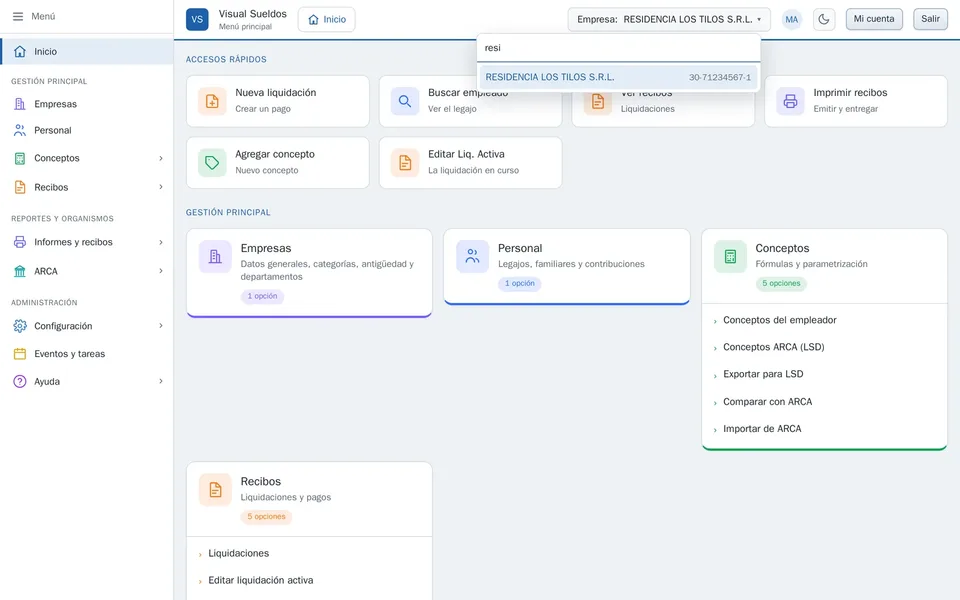The height and width of the screenshot is (600, 960).
Task: Click the Recibos card document icon
Action: (215, 490)
